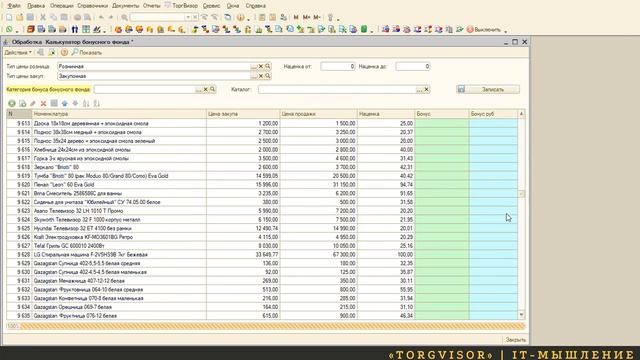The width and height of the screenshot is (640, 360).
Task: Click the New document toolbar icon
Action: [9, 17]
